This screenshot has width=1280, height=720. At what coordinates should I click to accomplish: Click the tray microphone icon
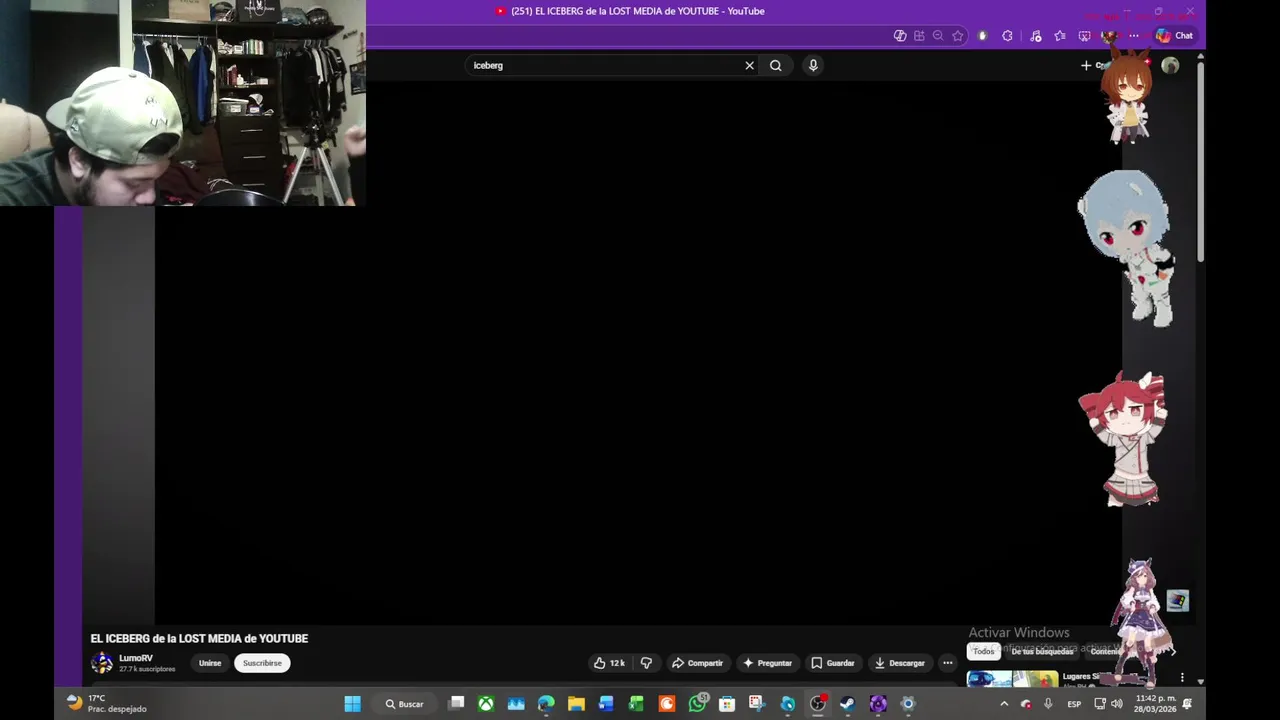pos(1048,704)
